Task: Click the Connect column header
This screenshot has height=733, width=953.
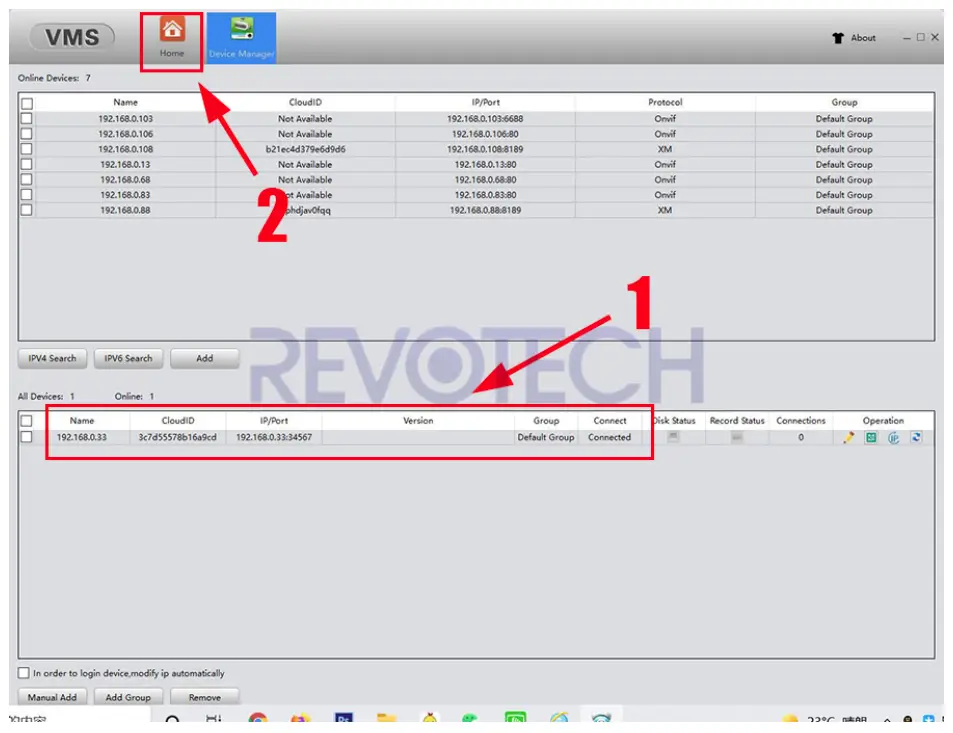Action: pyautogui.click(x=610, y=421)
